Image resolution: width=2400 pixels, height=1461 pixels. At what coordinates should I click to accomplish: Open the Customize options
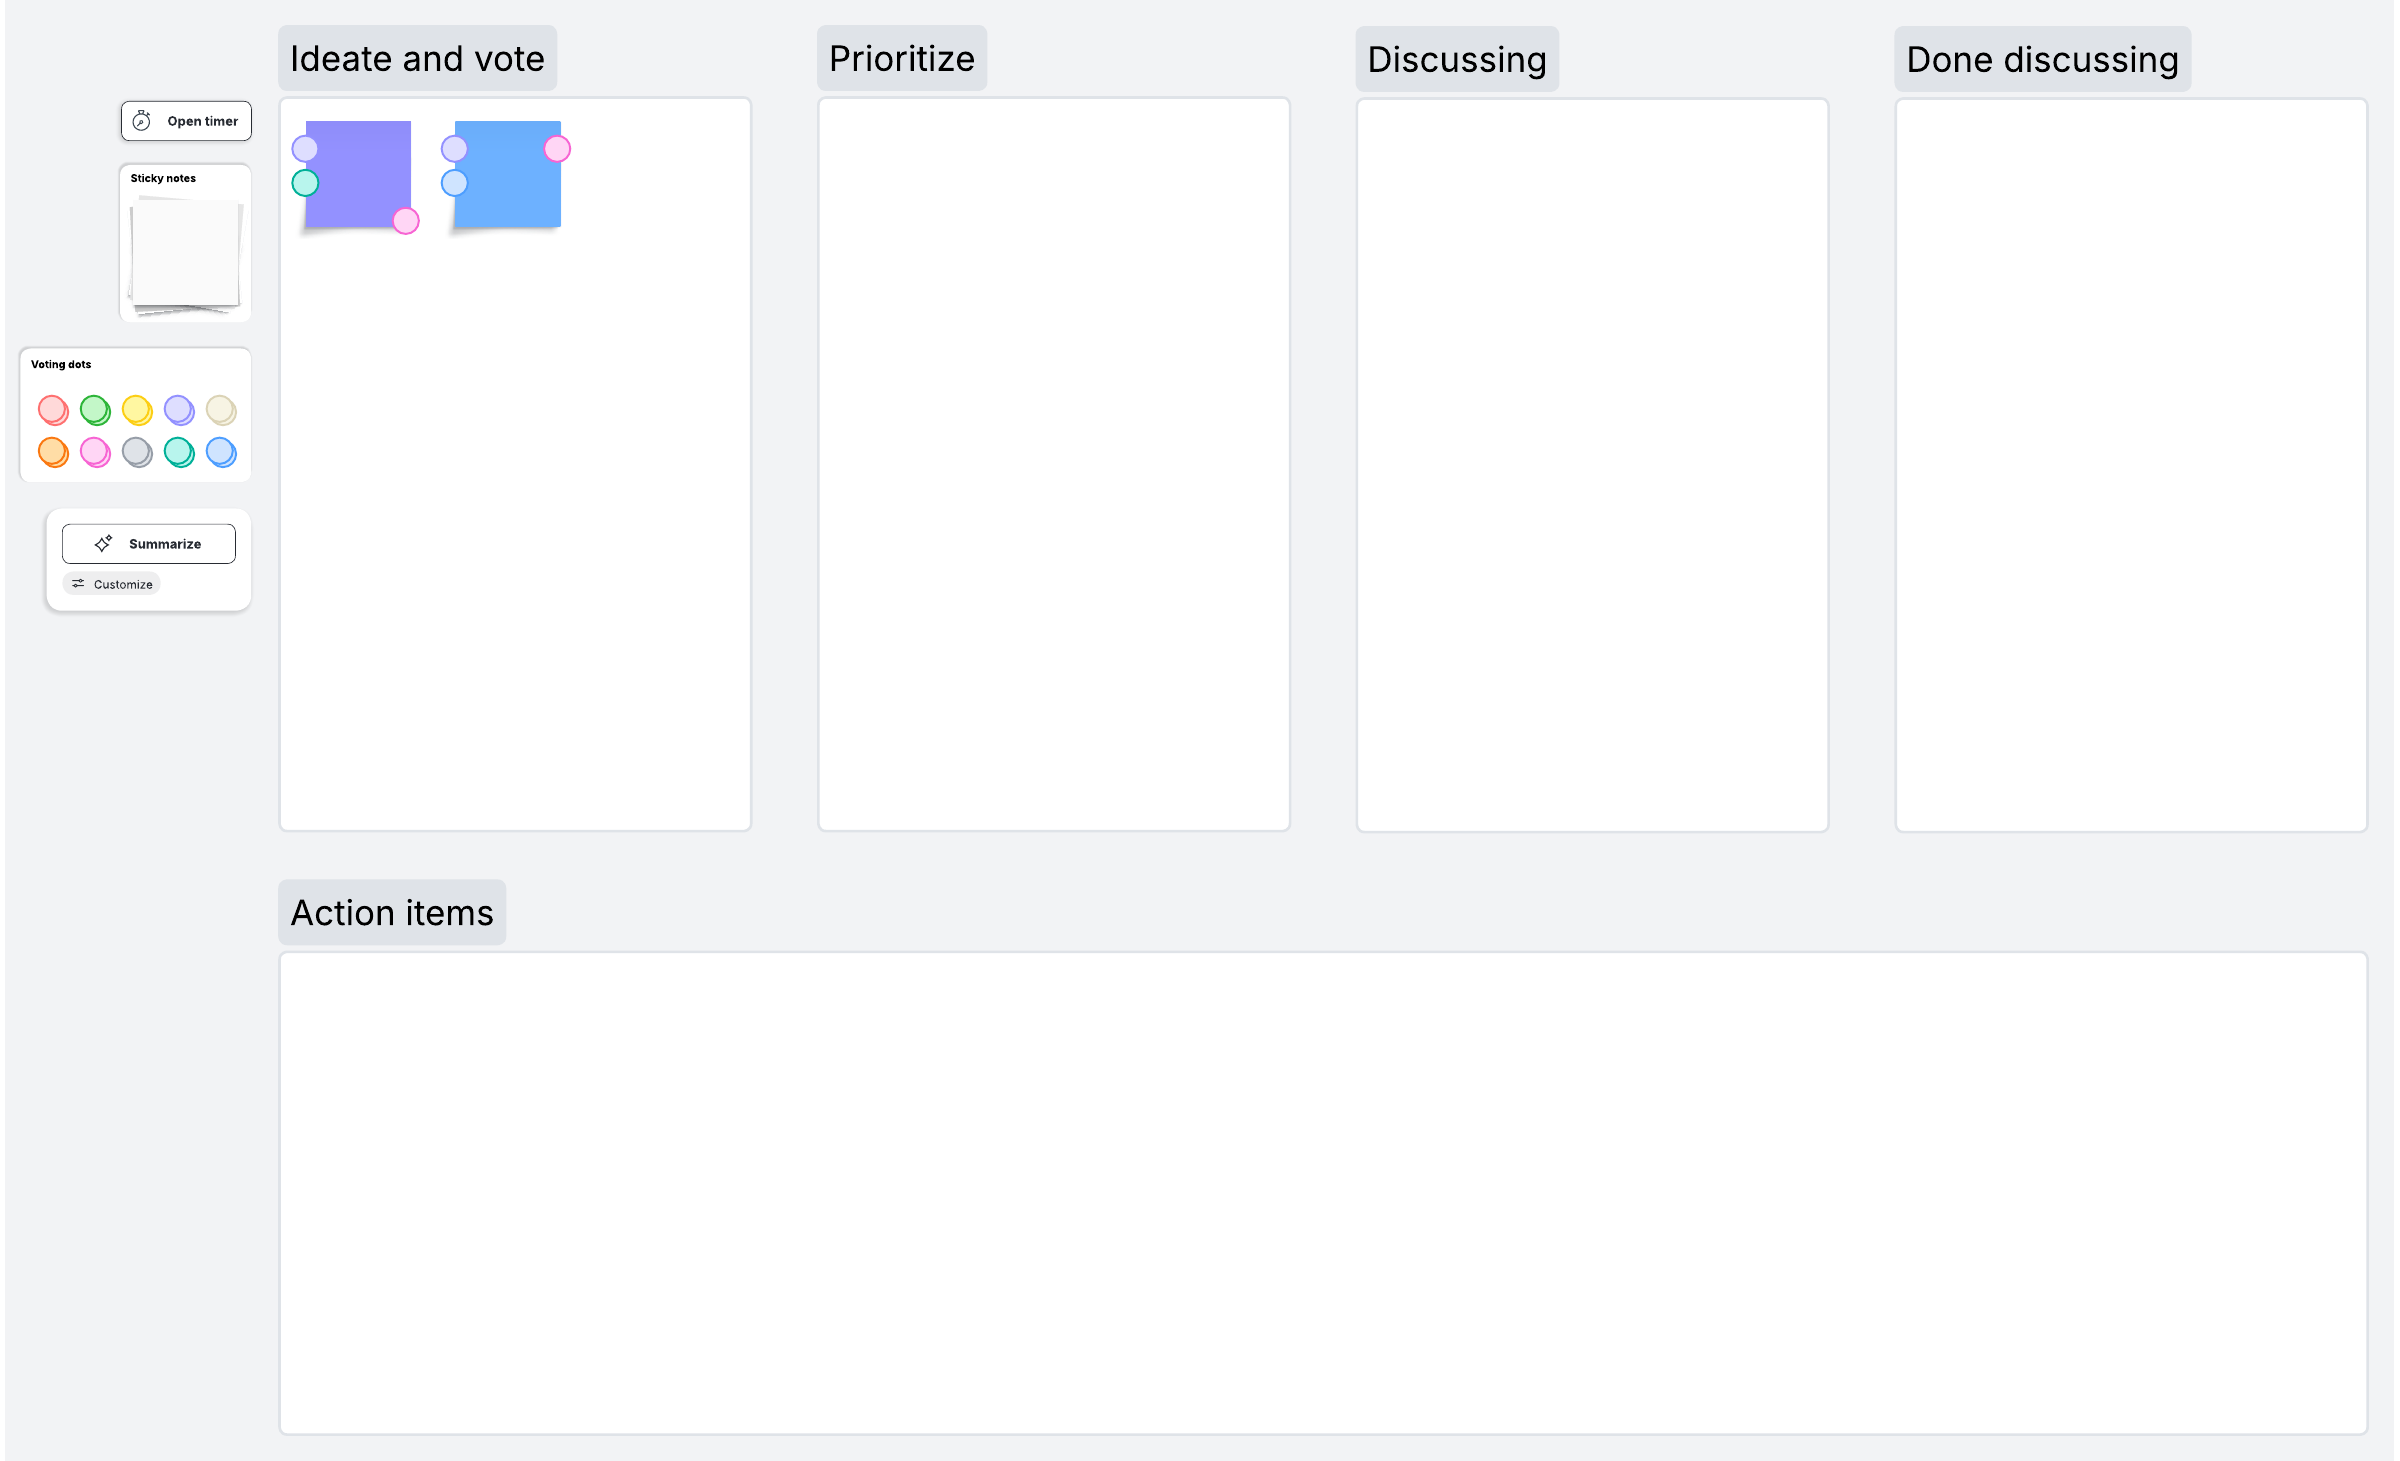click(x=113, y=584)
